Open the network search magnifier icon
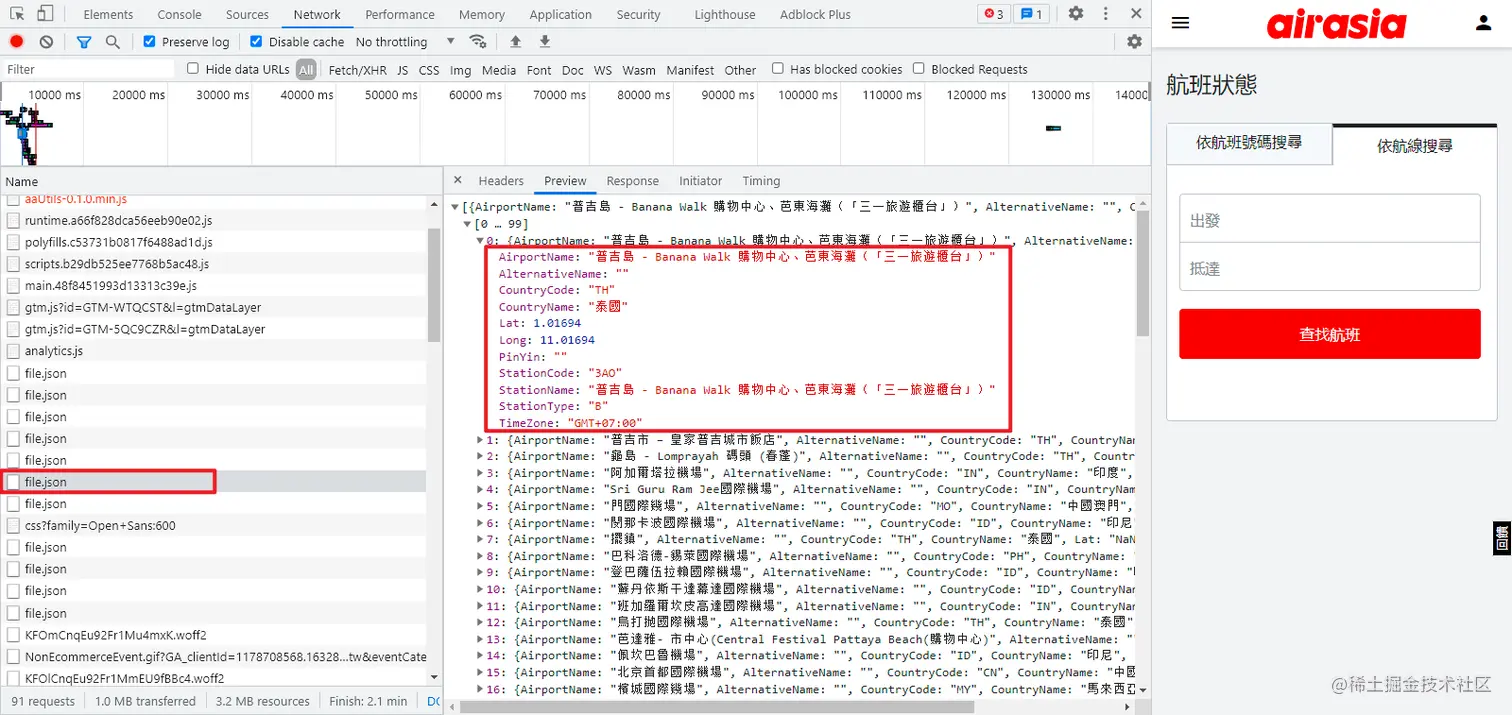Screen dimensions: 1512x715 click(x=113, y=41)
